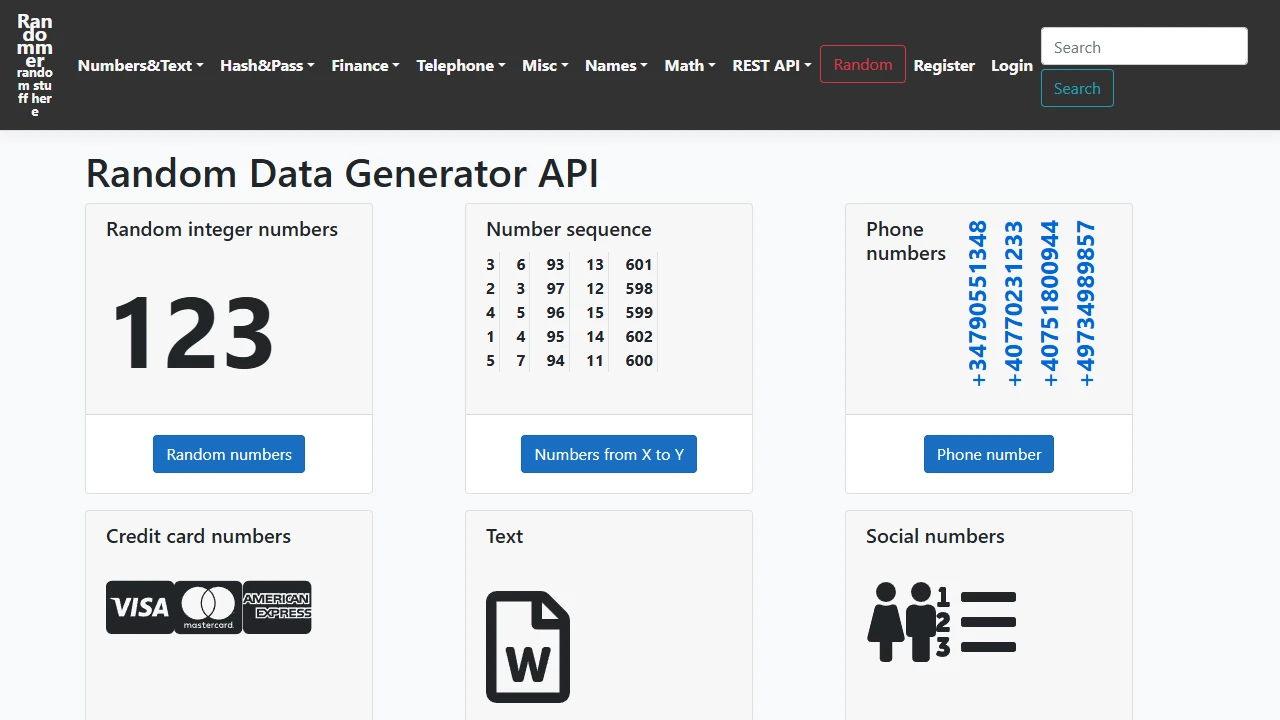
Task: Click the numbered list icon in Social numbers card
Action: click(988, 621)
